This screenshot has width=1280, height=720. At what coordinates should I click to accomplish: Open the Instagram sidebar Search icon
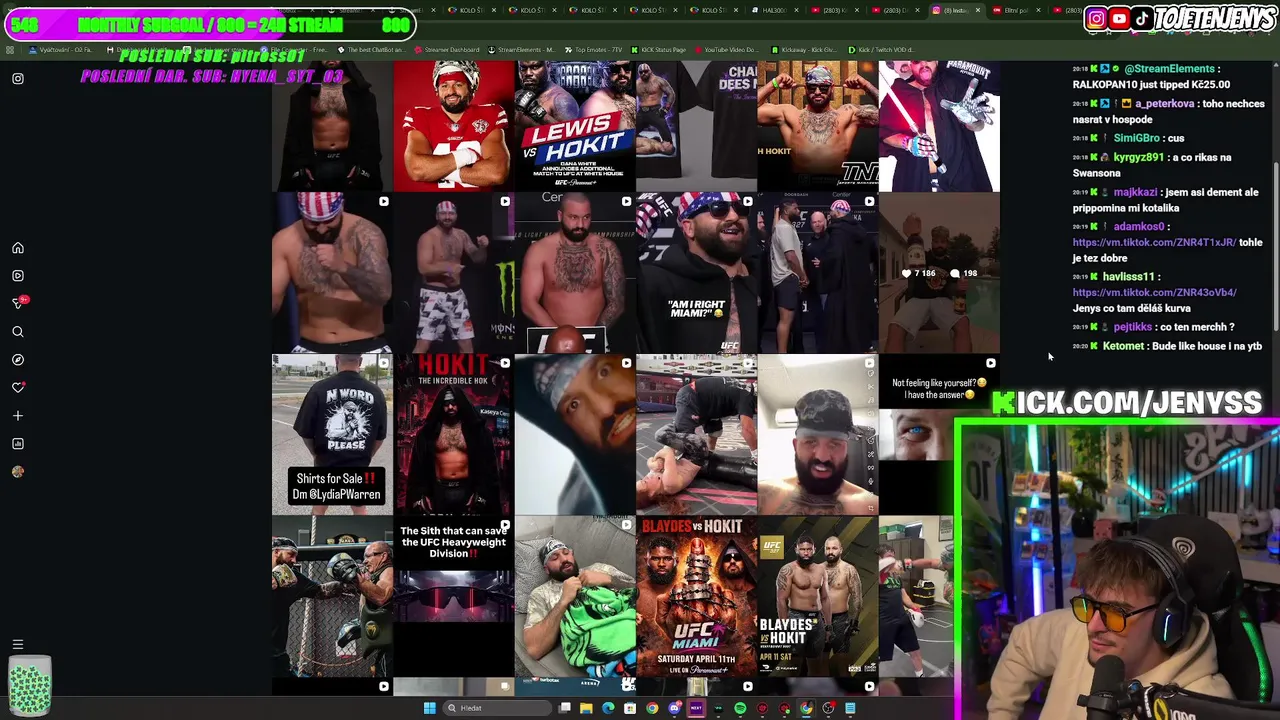[17, 332]
